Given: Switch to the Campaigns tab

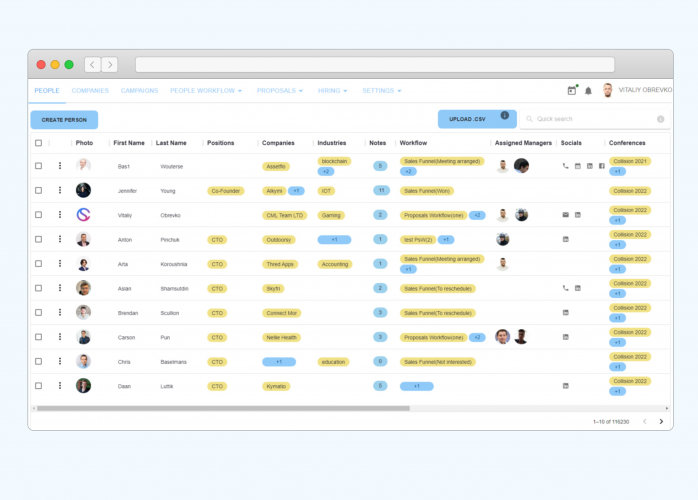Looking at the screenshot, I should pos(139,91).
